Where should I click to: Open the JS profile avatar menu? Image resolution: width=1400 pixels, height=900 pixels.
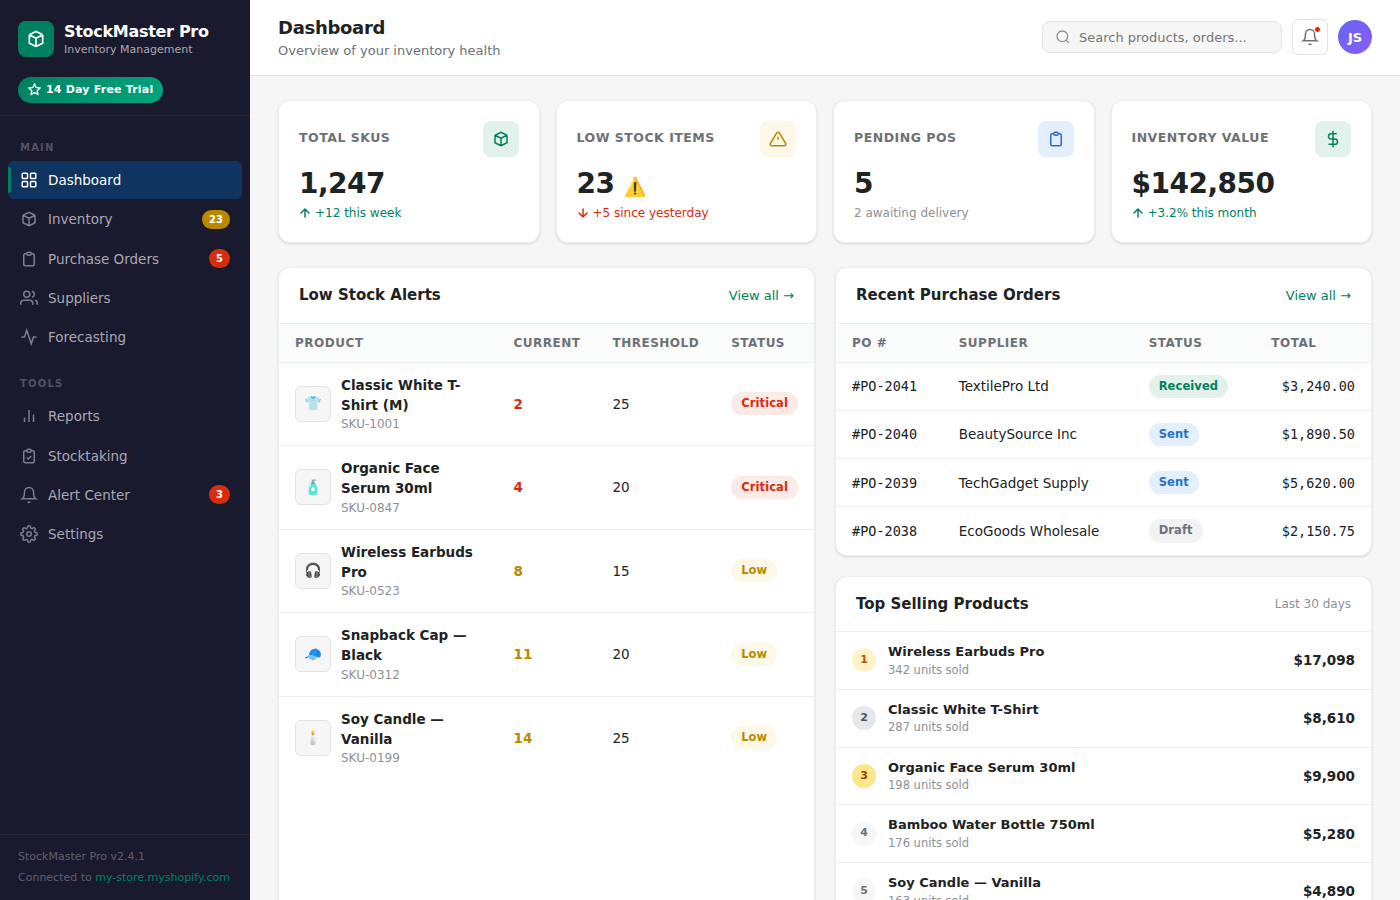(1355, 37)
